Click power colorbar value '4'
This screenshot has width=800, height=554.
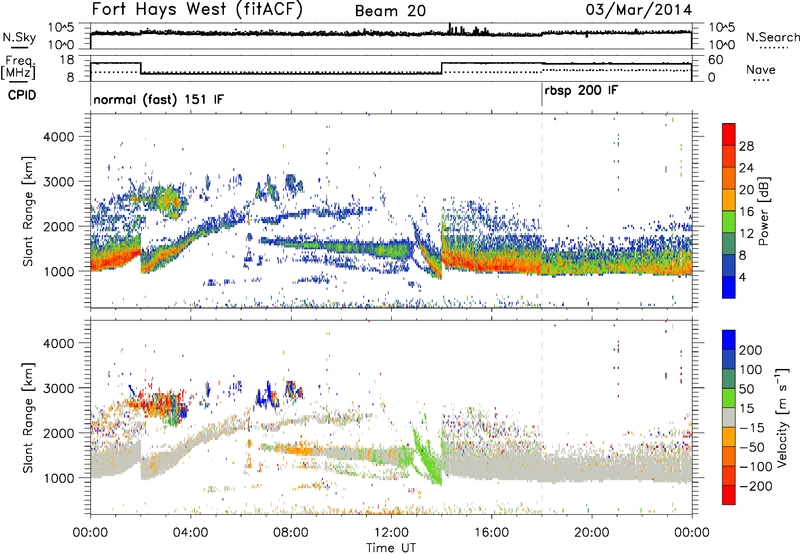pos(743,277)
